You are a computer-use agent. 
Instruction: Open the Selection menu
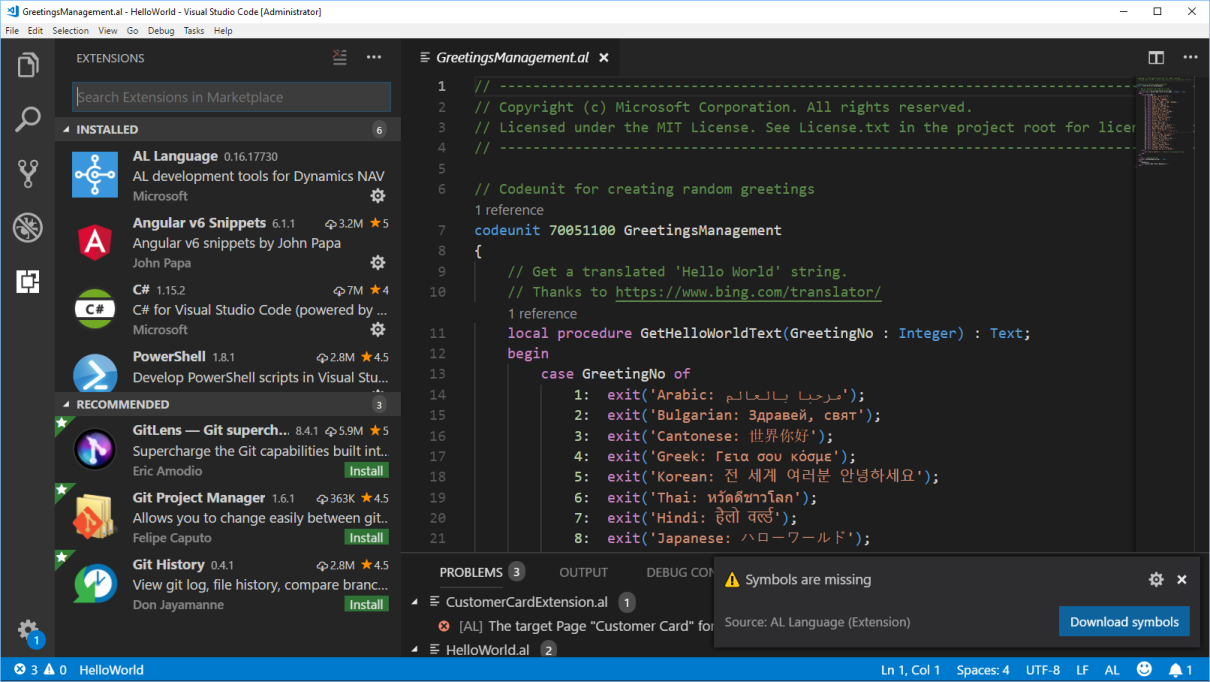pyautogui.click(x=71, y=31)
